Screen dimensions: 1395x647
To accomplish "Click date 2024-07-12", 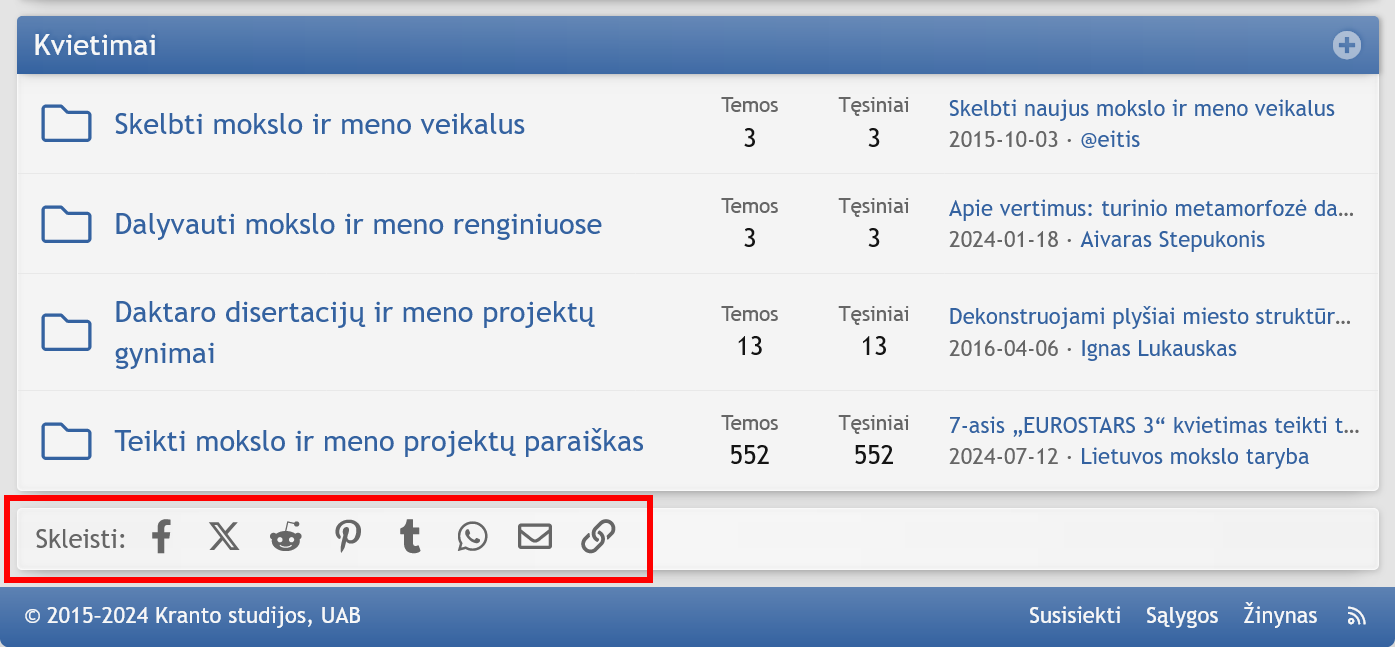I will click(x=1003, y=457).
